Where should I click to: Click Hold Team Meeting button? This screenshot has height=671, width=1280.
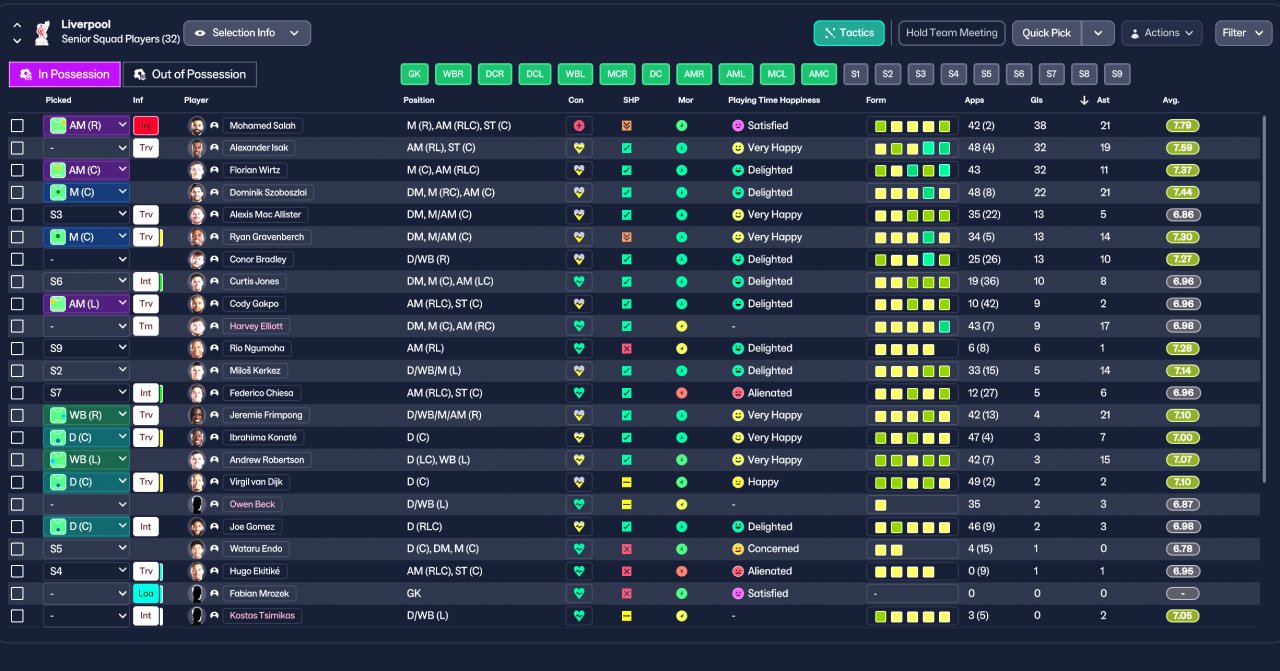[x=951, y=33]
